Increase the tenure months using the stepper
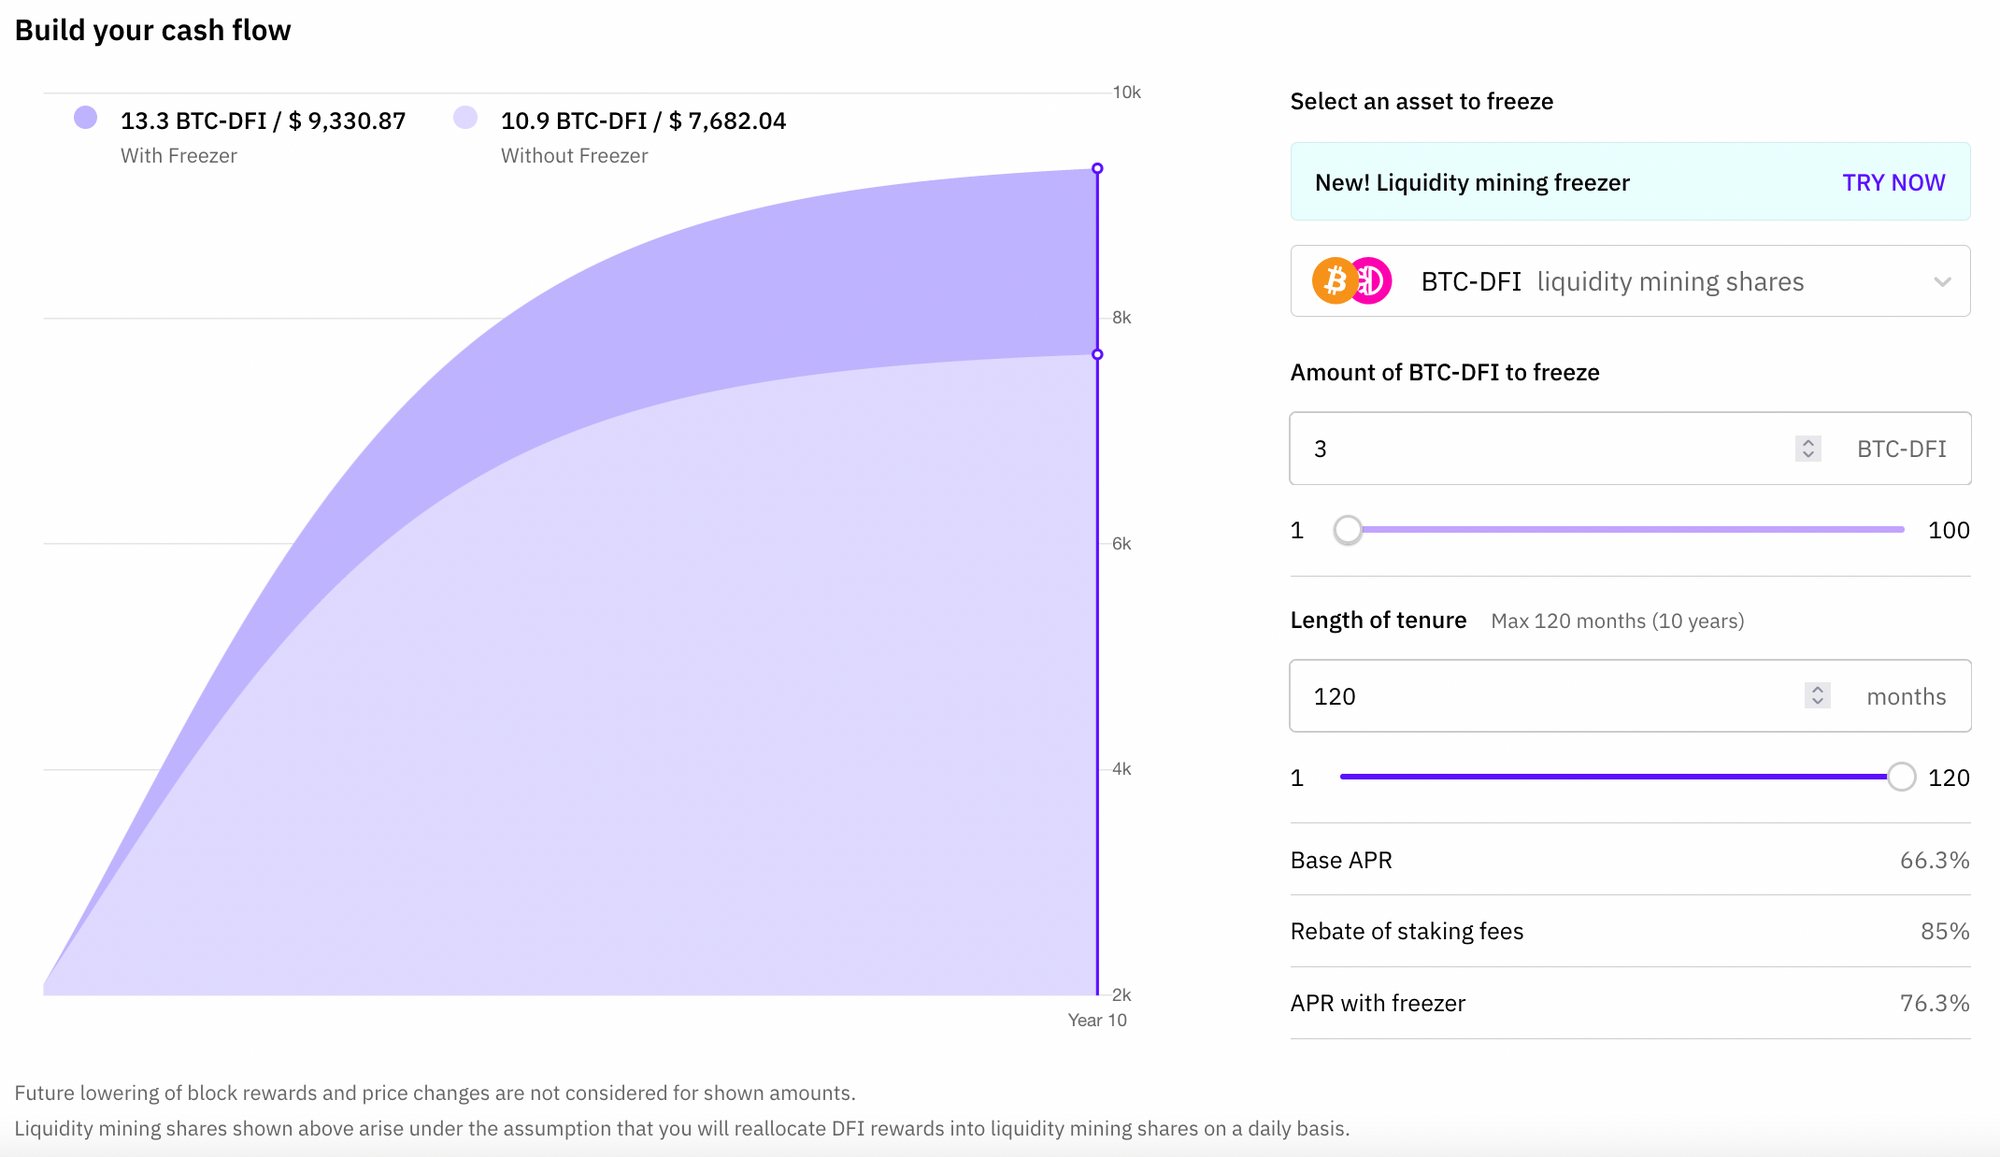Viewport: 2000px width, 1157px height. tap(1817, 689)
